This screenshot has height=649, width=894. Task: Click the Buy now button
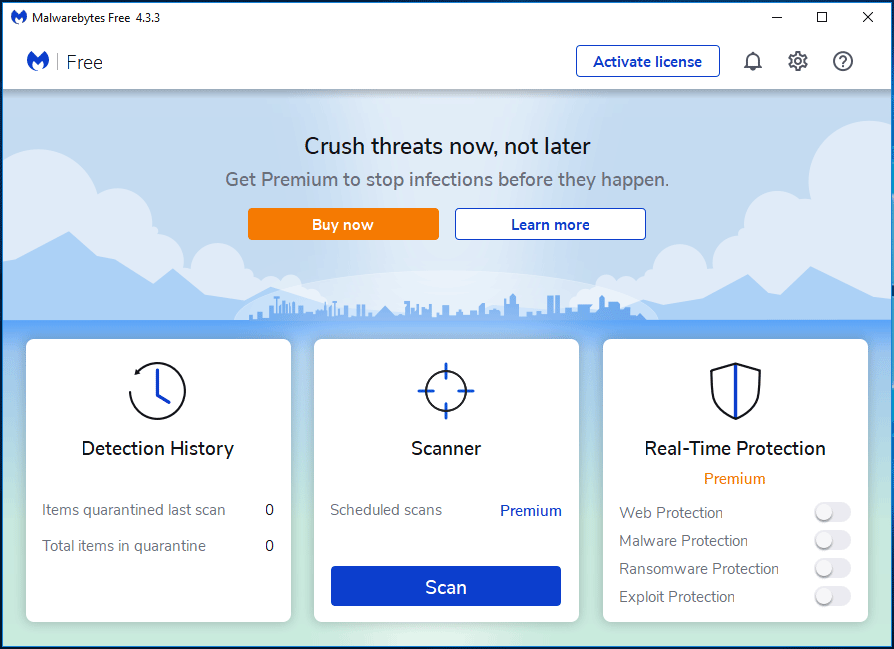click(343, 224)
